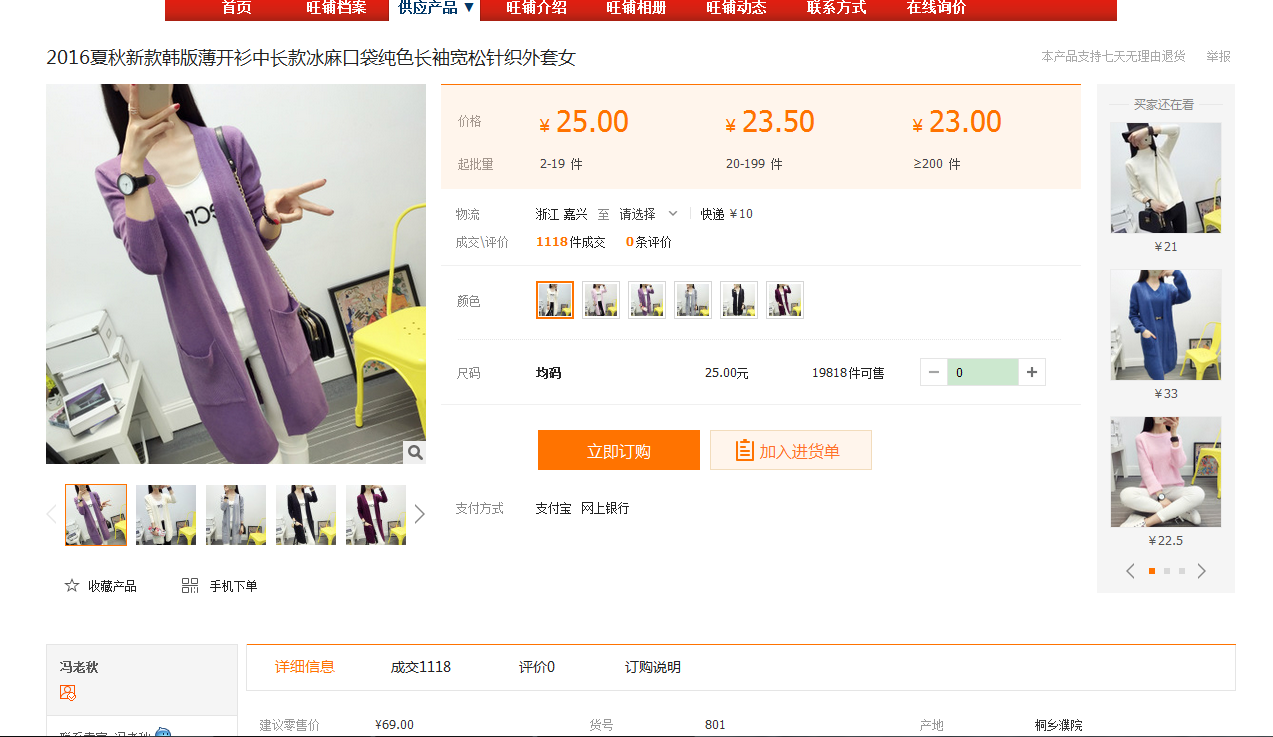Select the white cardigan thumbnail image
The width and height of the screenshot is (1273, 737).
point(166,515)
